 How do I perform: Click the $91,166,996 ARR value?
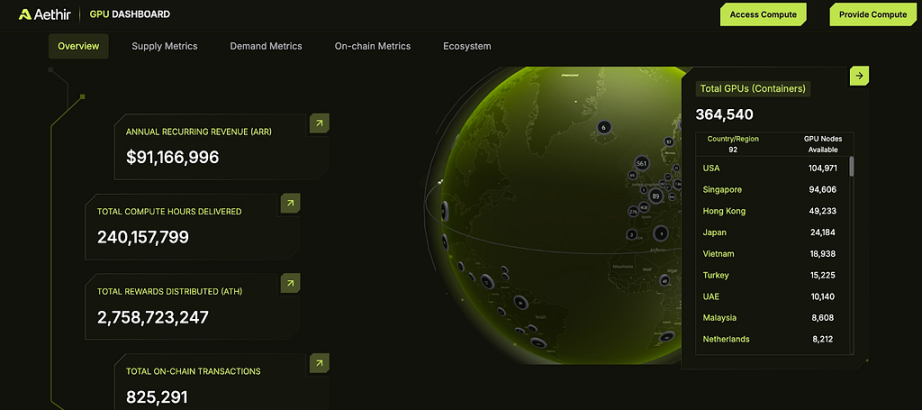click(172, 157)
